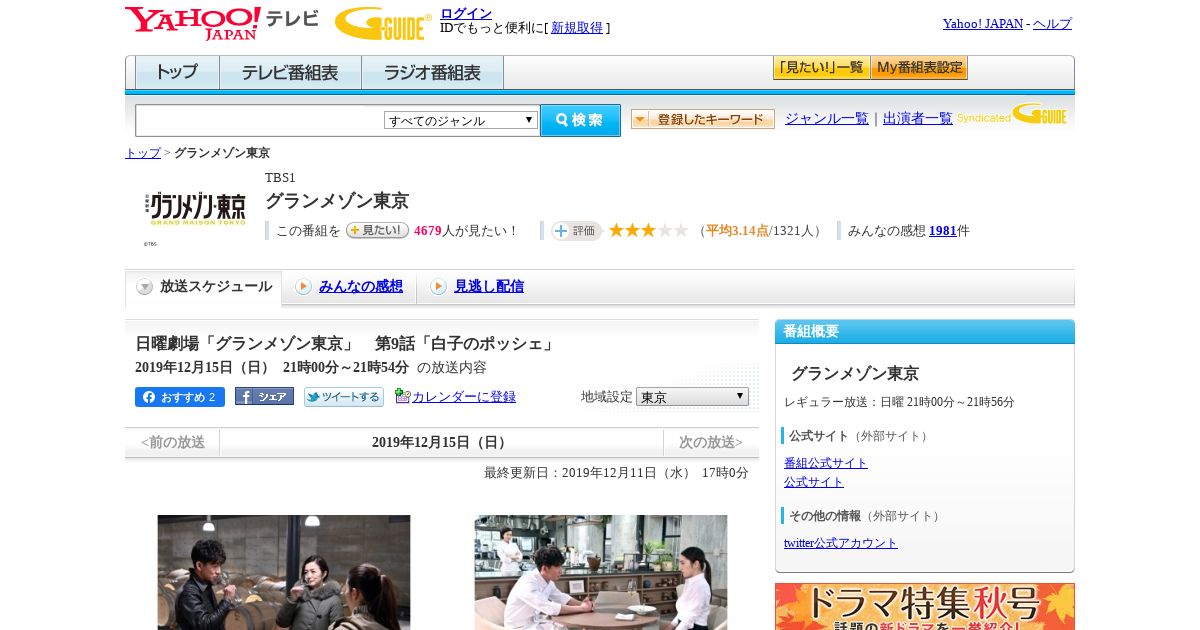
Task: Open the みんなの感想 tab
Action: pos(361,287)
